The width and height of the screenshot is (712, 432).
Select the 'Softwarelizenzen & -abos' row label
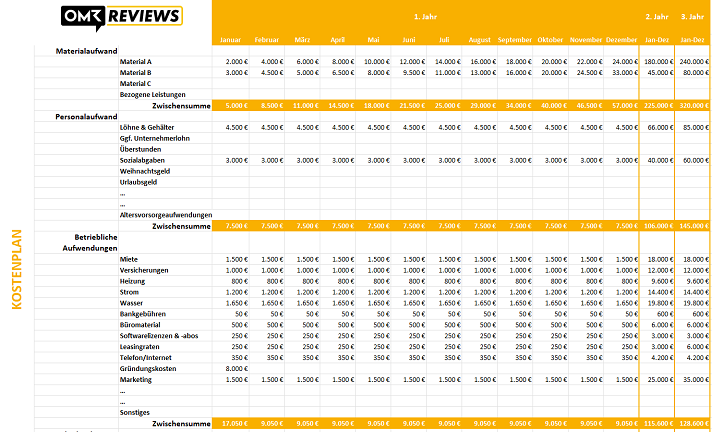(162, 336)
